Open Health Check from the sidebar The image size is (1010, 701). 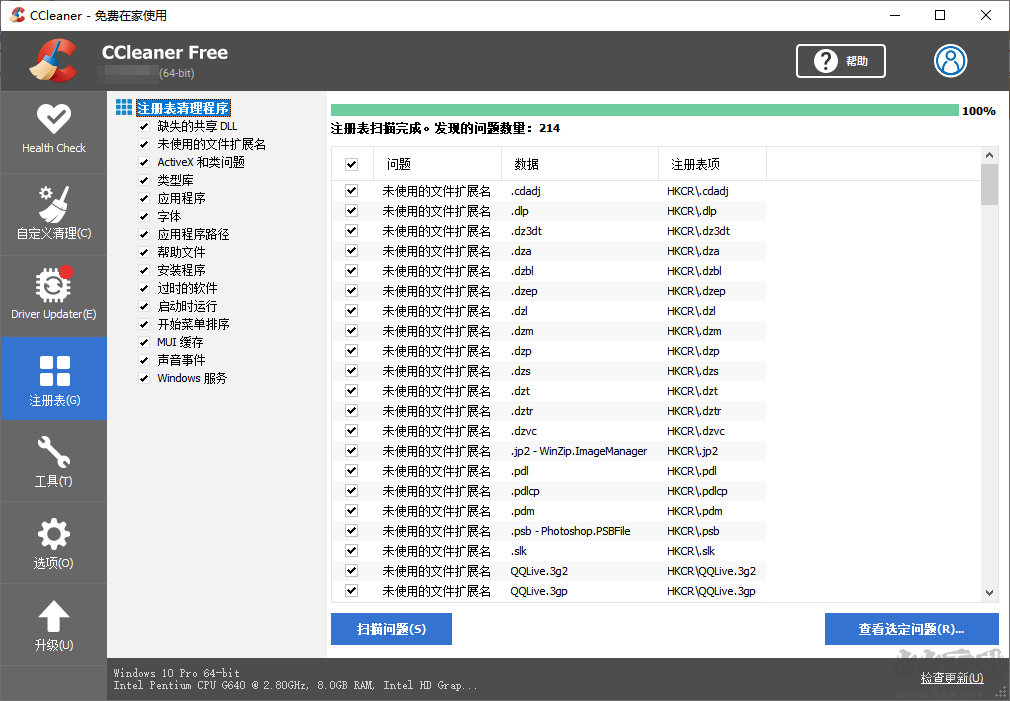tap(53, 130)
